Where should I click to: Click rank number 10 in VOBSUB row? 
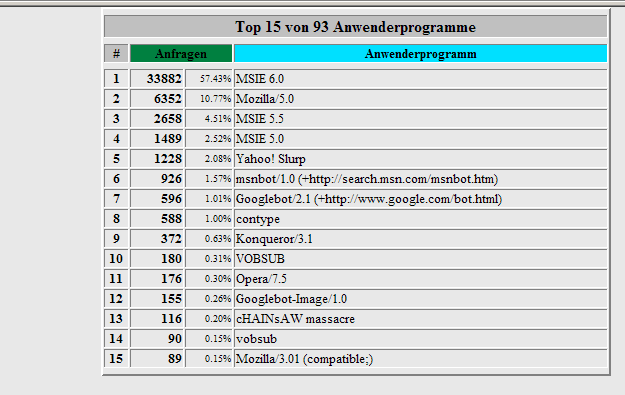[x=116, y=259]
